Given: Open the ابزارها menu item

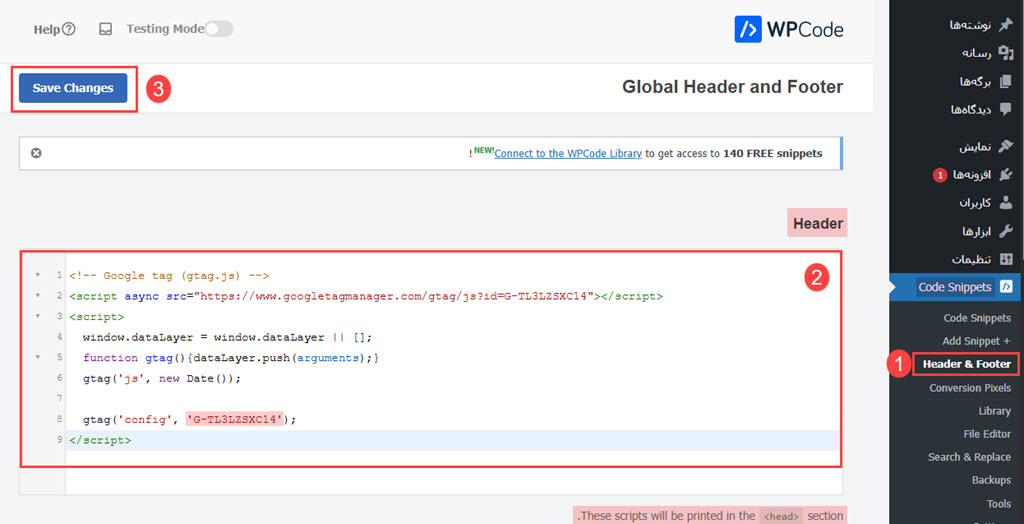Looking at the screenshot, I should tap(976, 231).
